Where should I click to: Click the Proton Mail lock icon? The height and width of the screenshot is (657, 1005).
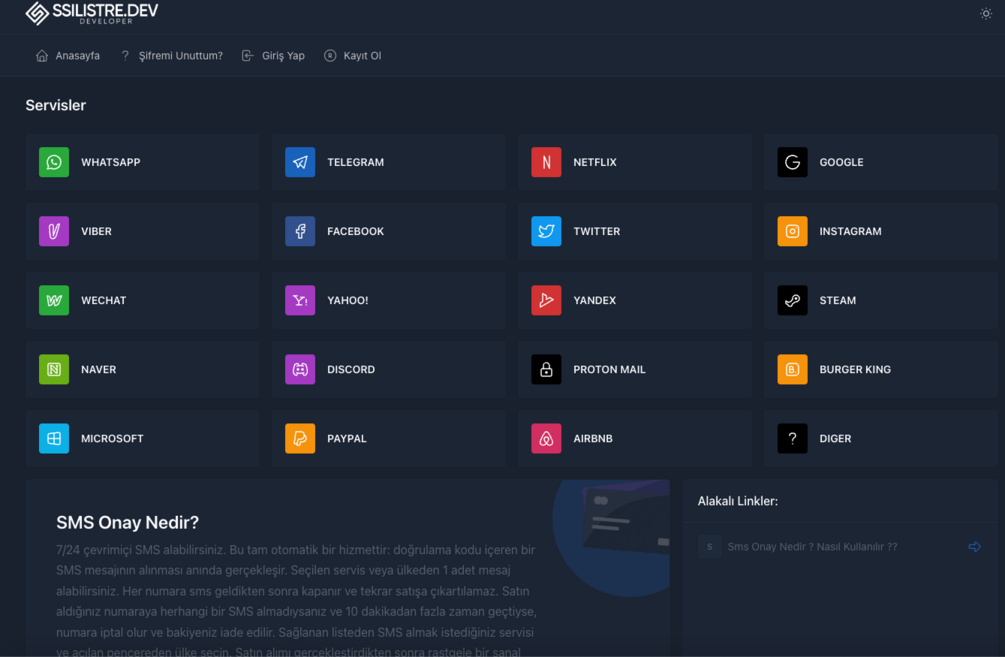(546, 370)
